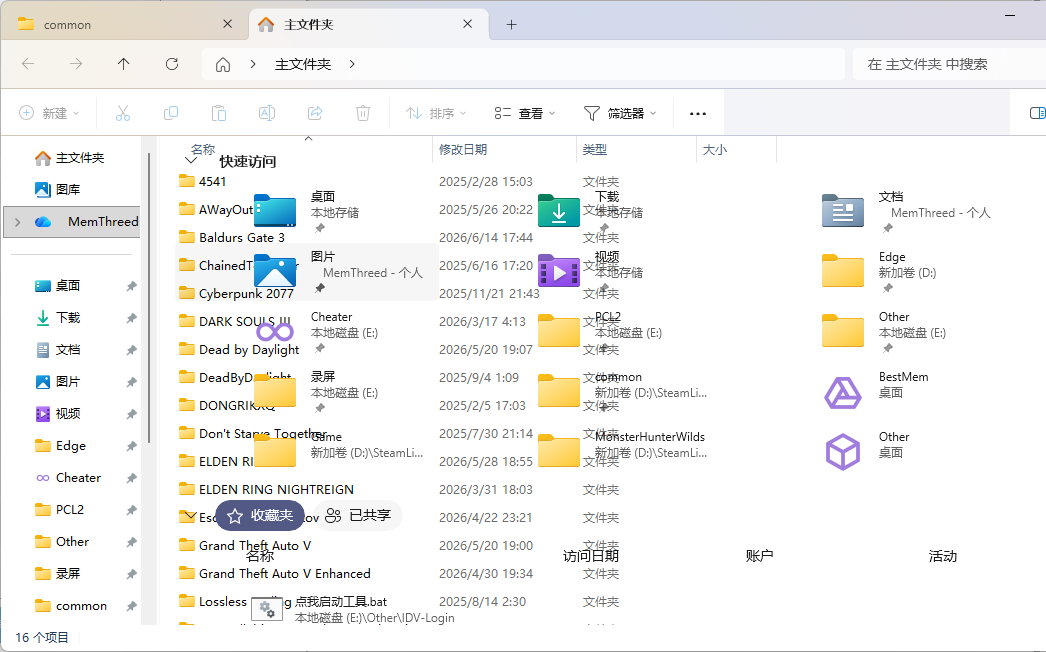Unpin 图片 using its sidebar pin icon

[x=131, y=382]
